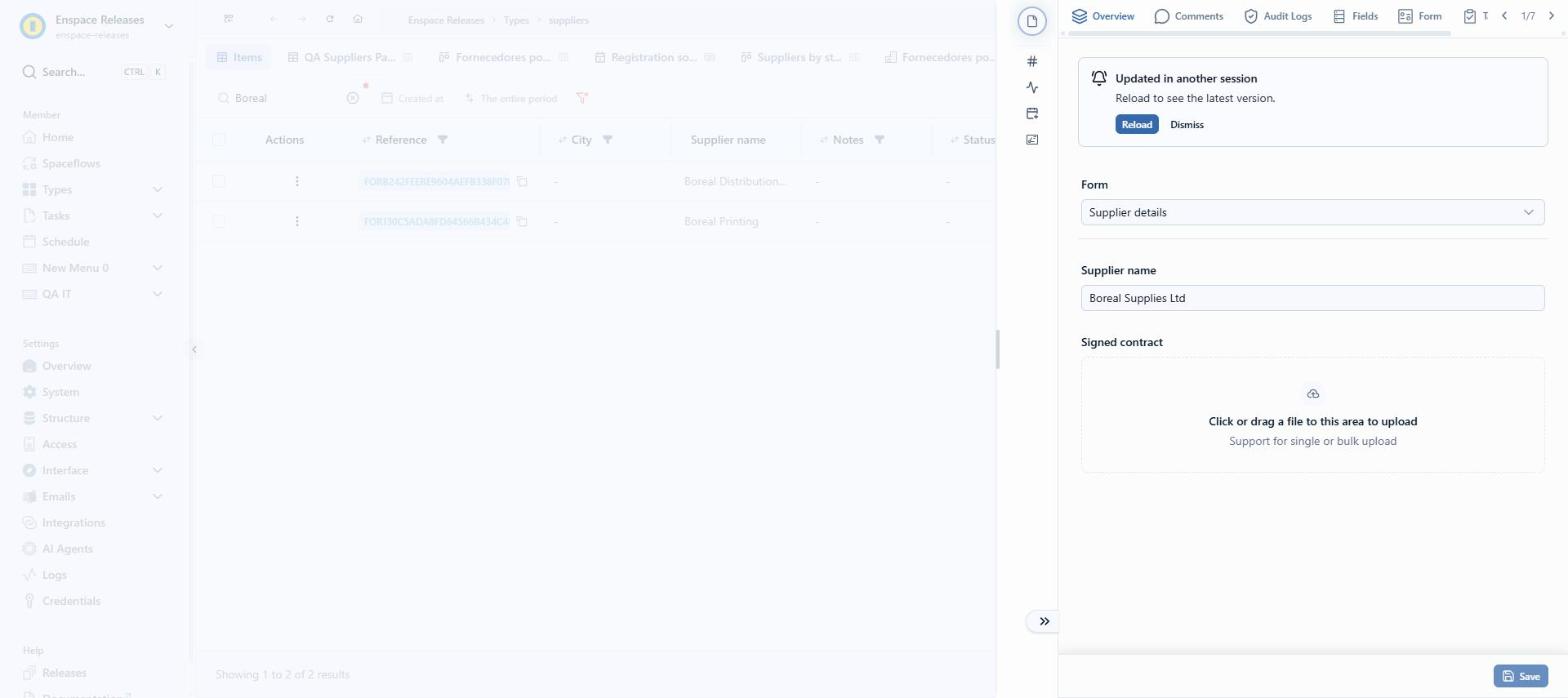Expand the Types menu in the sidebar
The height and width of the screenshot is (698, 1568).
point(157,189)
